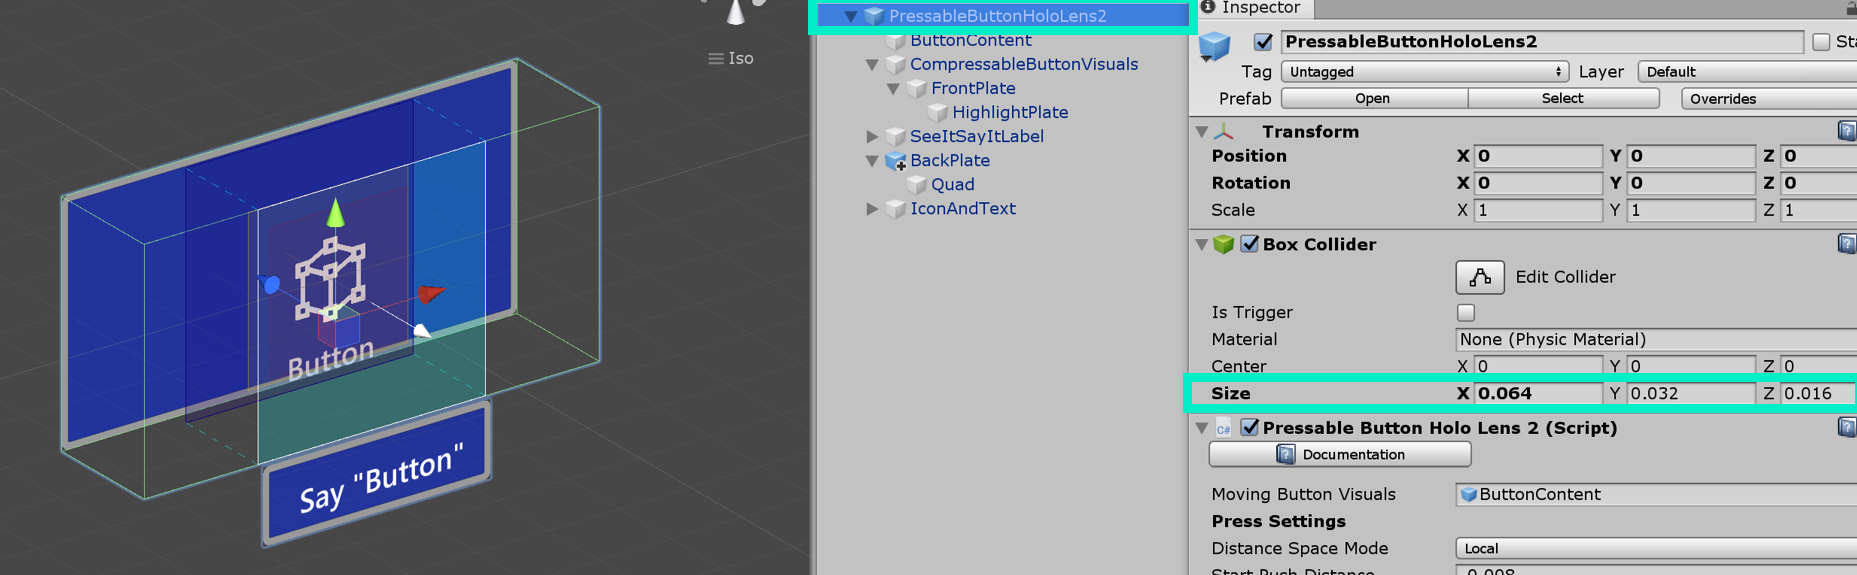Click the collider Size X field 0.064
The image size is (1857, 575).
pyautogui.click(x=1538, y=393)
